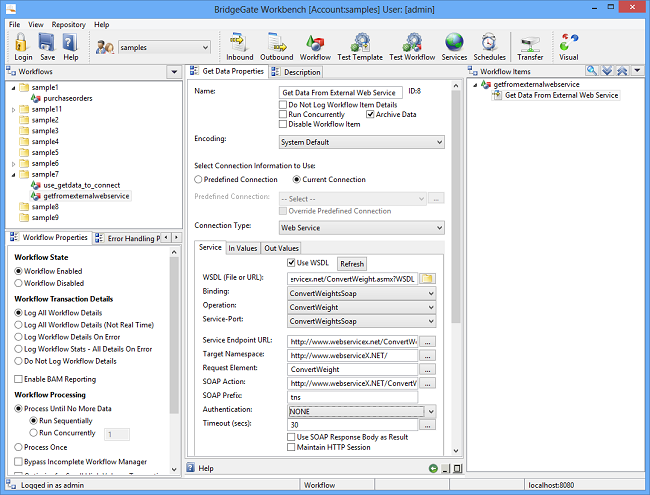Viewport: 650px width, 495px height.
Task: Click into the Timeout (secs) field
Action: 352,425
